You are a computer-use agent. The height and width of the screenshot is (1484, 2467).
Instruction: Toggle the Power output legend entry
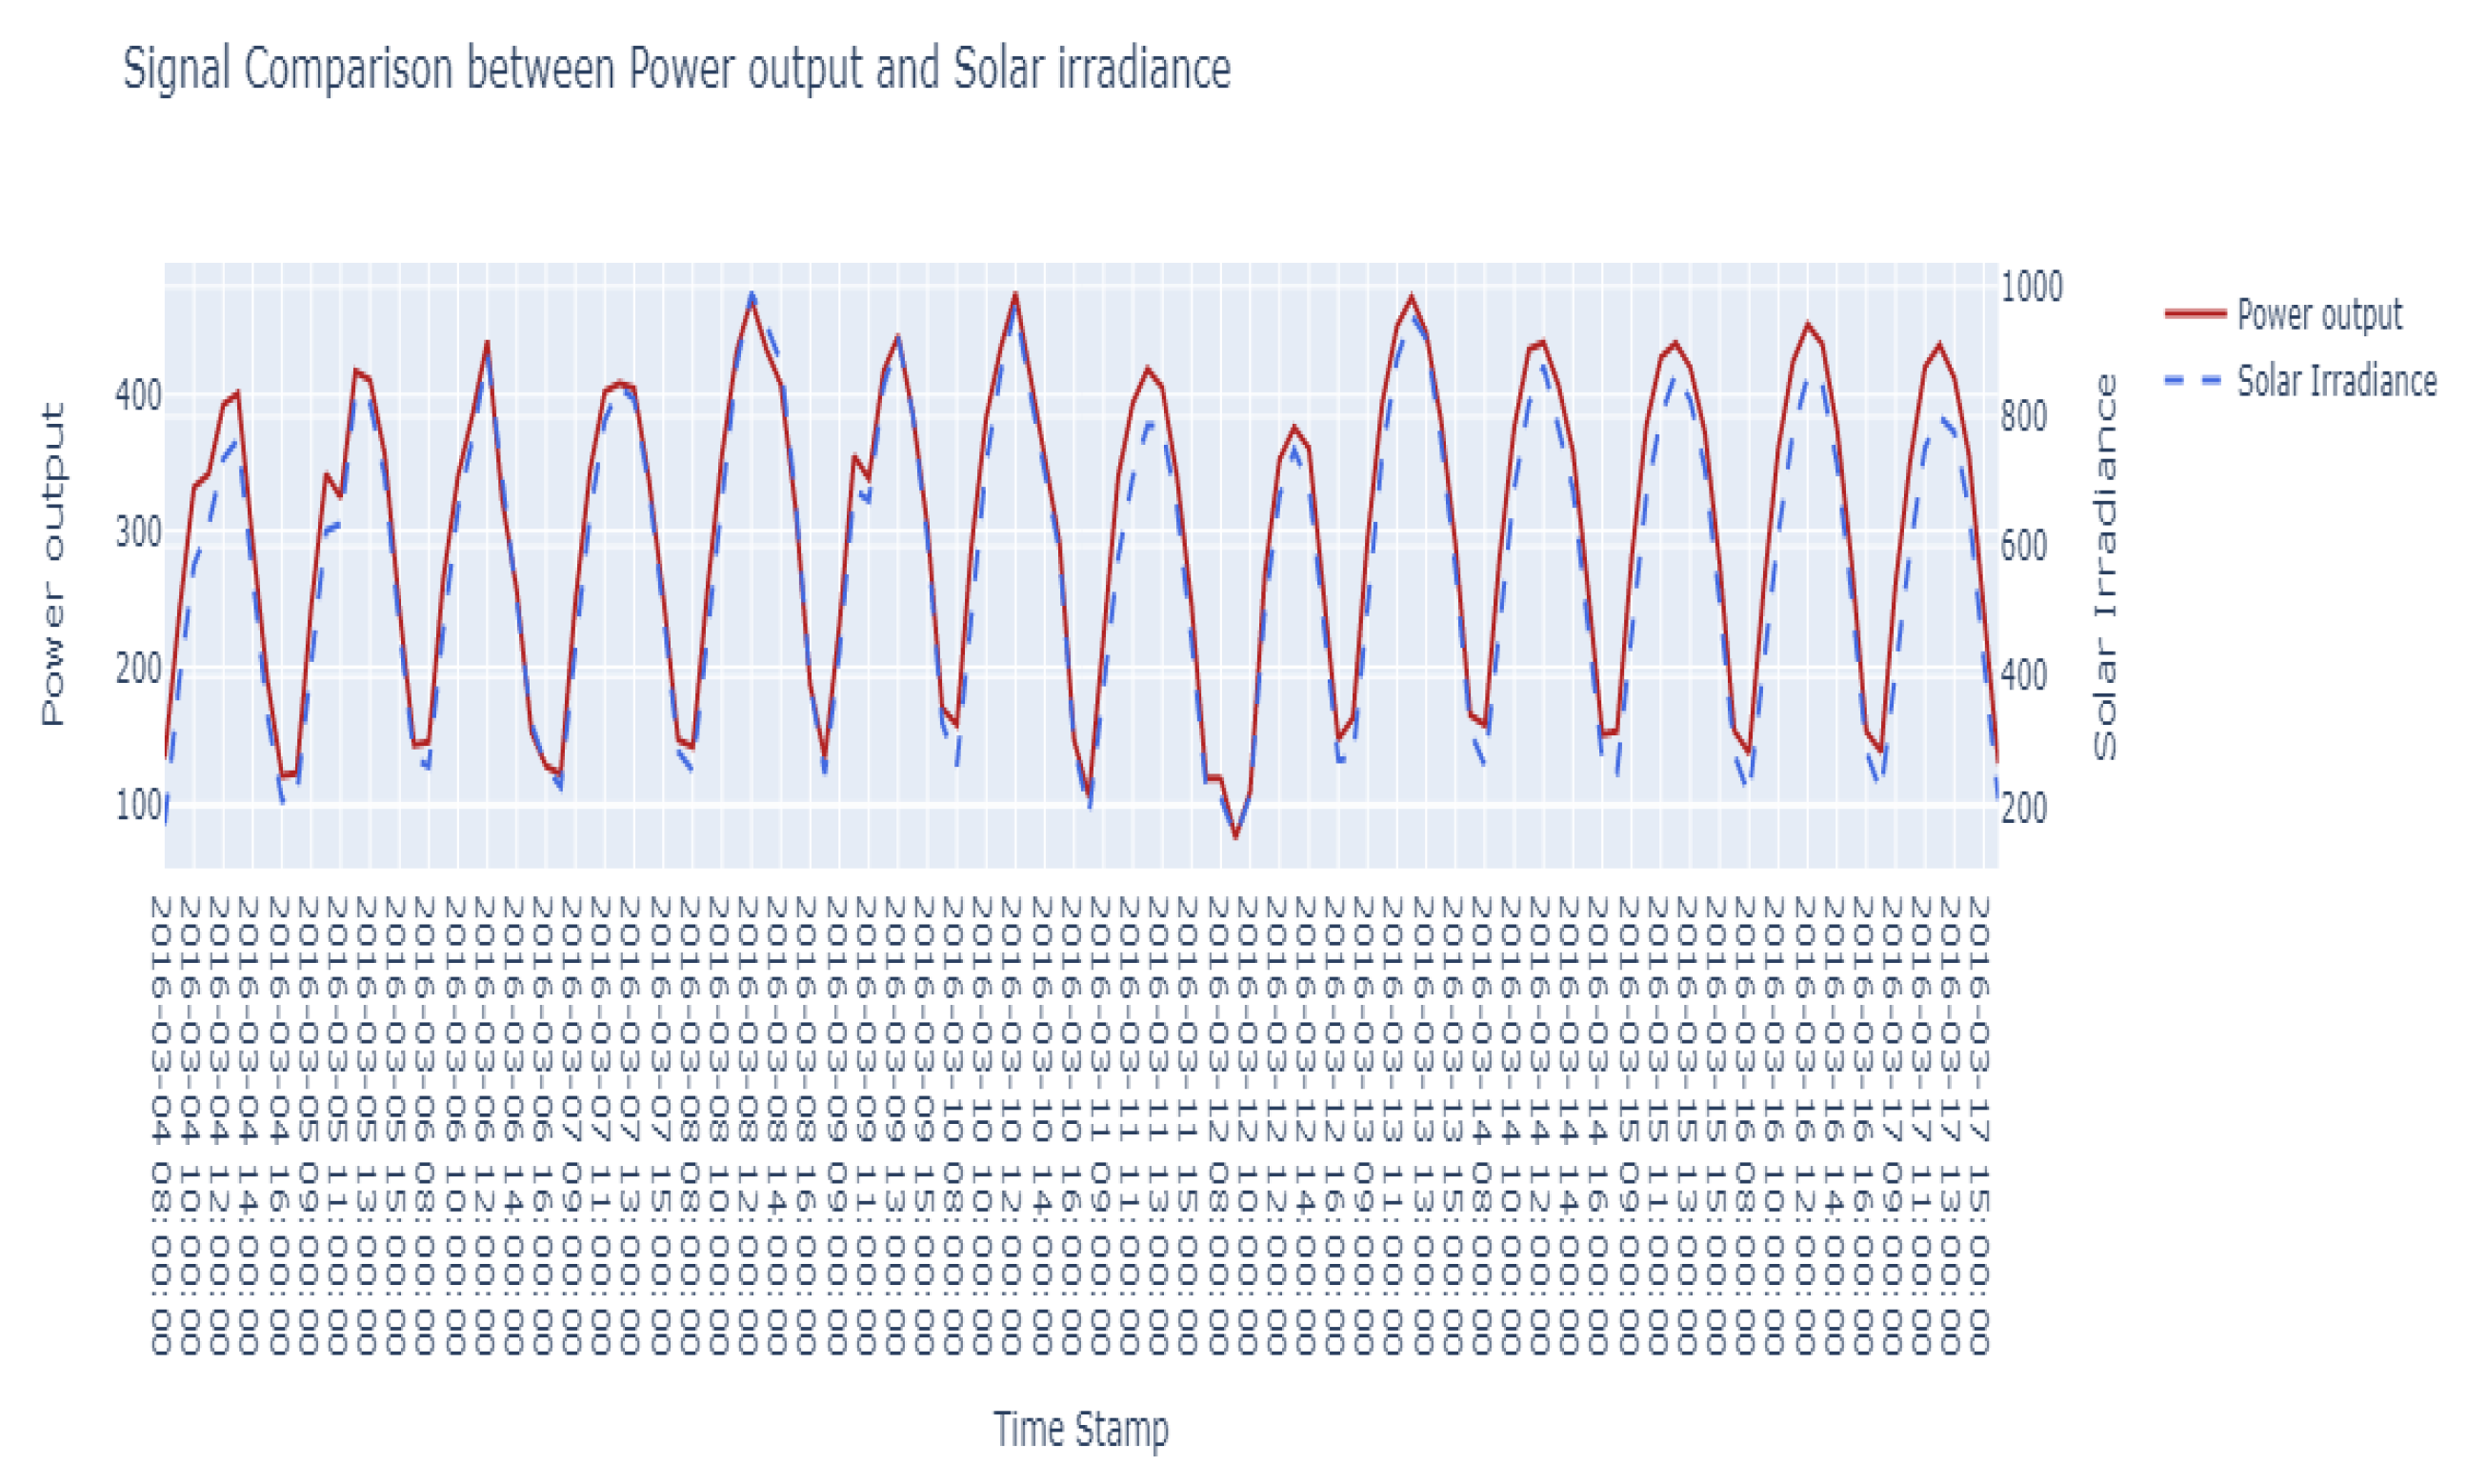[x=2318, y=314]
